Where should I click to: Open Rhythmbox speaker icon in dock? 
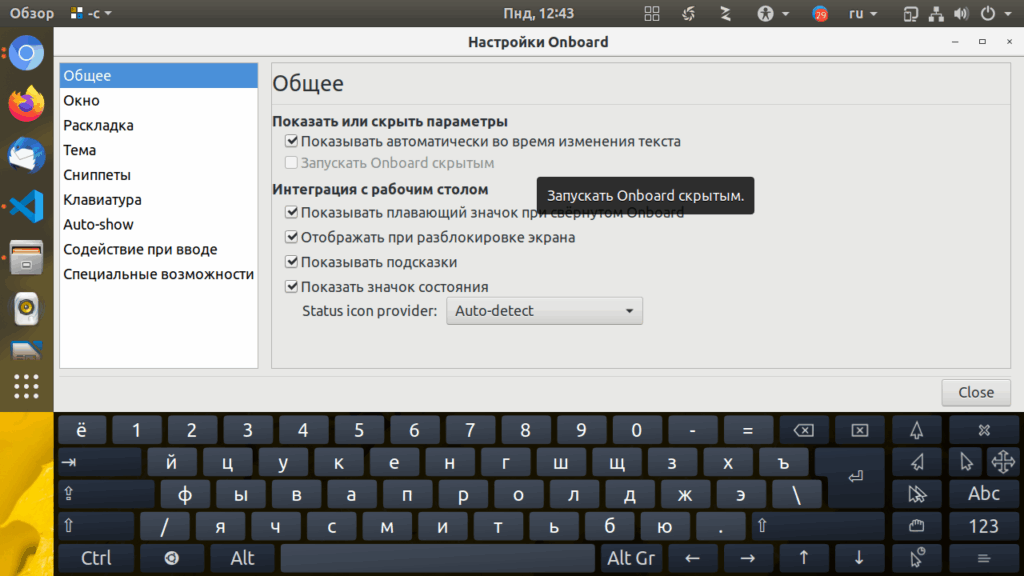click(26, 308)
